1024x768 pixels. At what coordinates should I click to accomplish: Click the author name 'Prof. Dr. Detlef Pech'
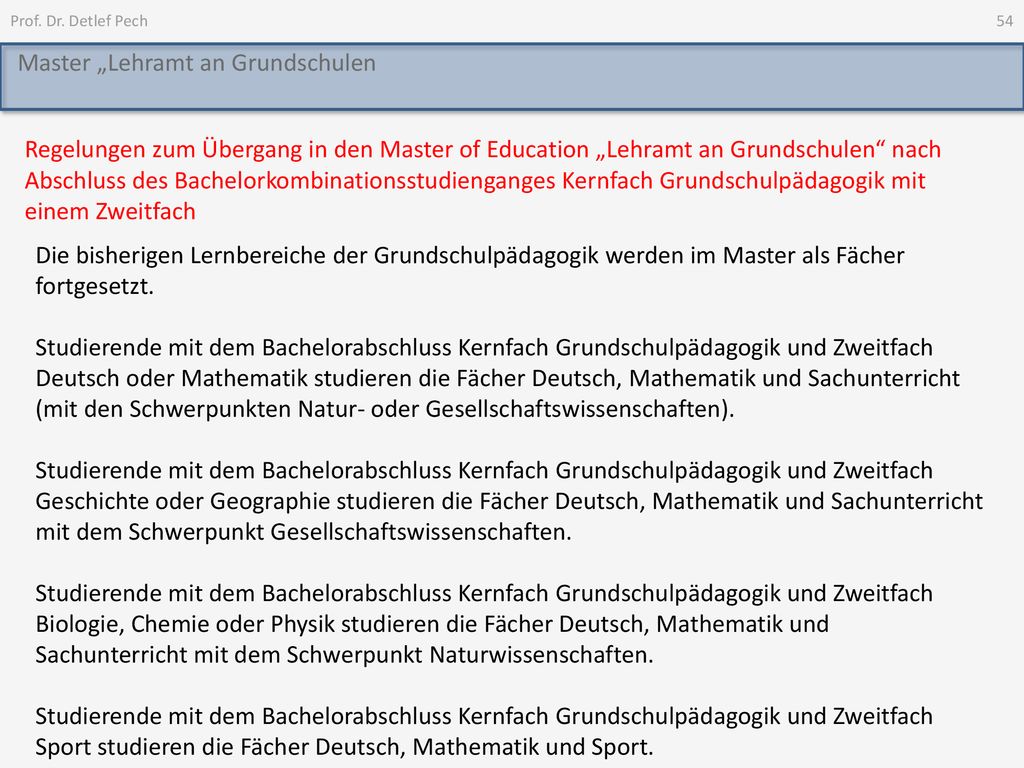[x=79, y=21]
